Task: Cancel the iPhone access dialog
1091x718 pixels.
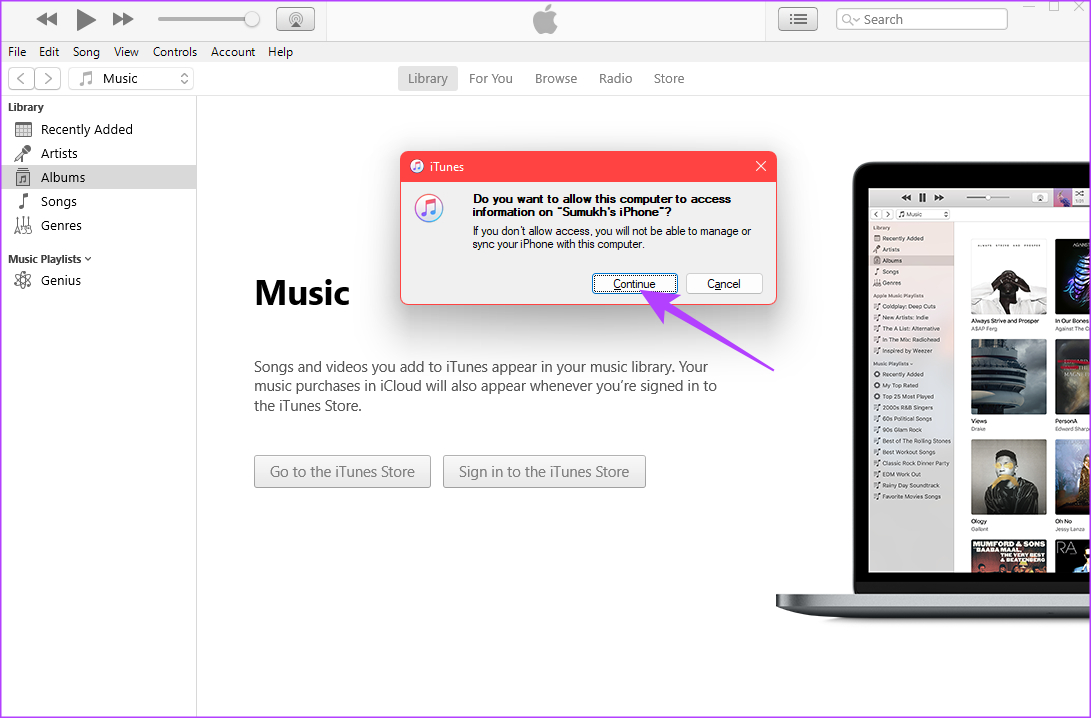Action: 723,283
